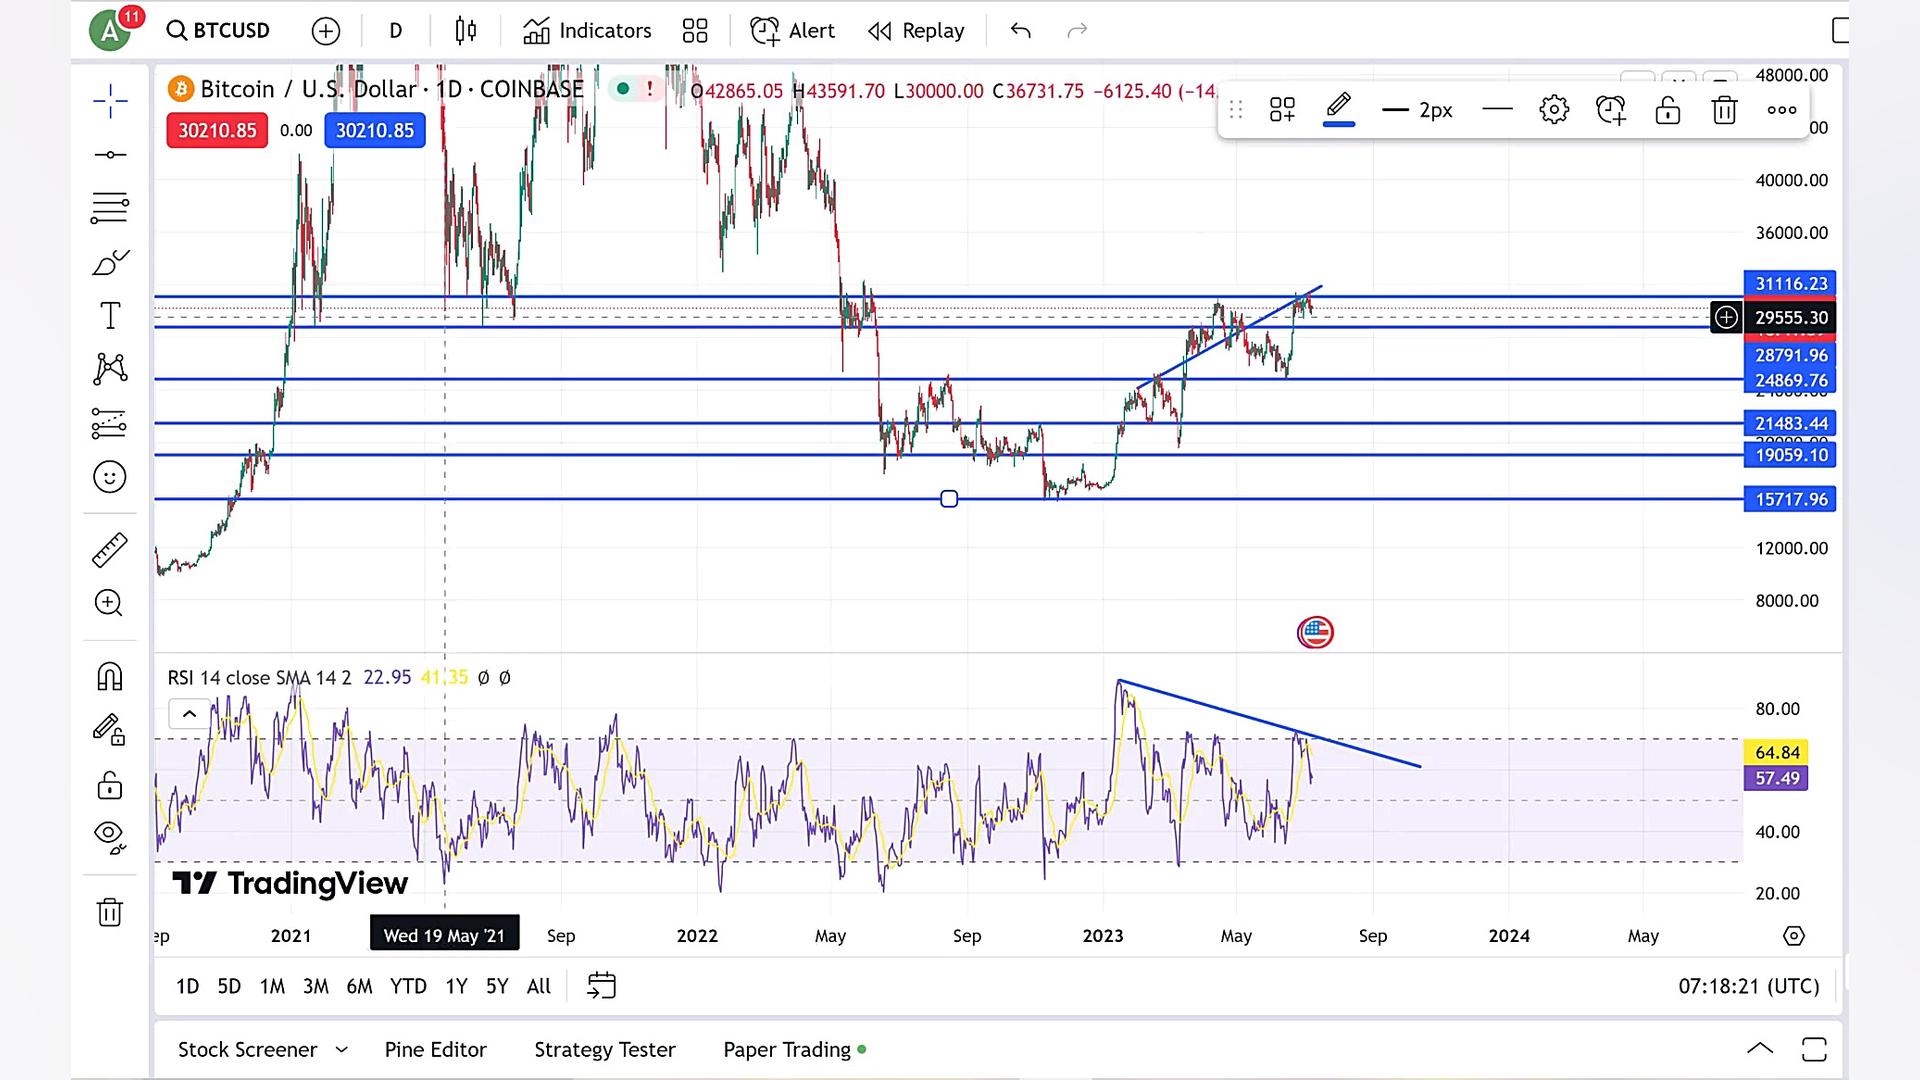
Task: Select the 5D date range
Action: [x=229, y=986]
